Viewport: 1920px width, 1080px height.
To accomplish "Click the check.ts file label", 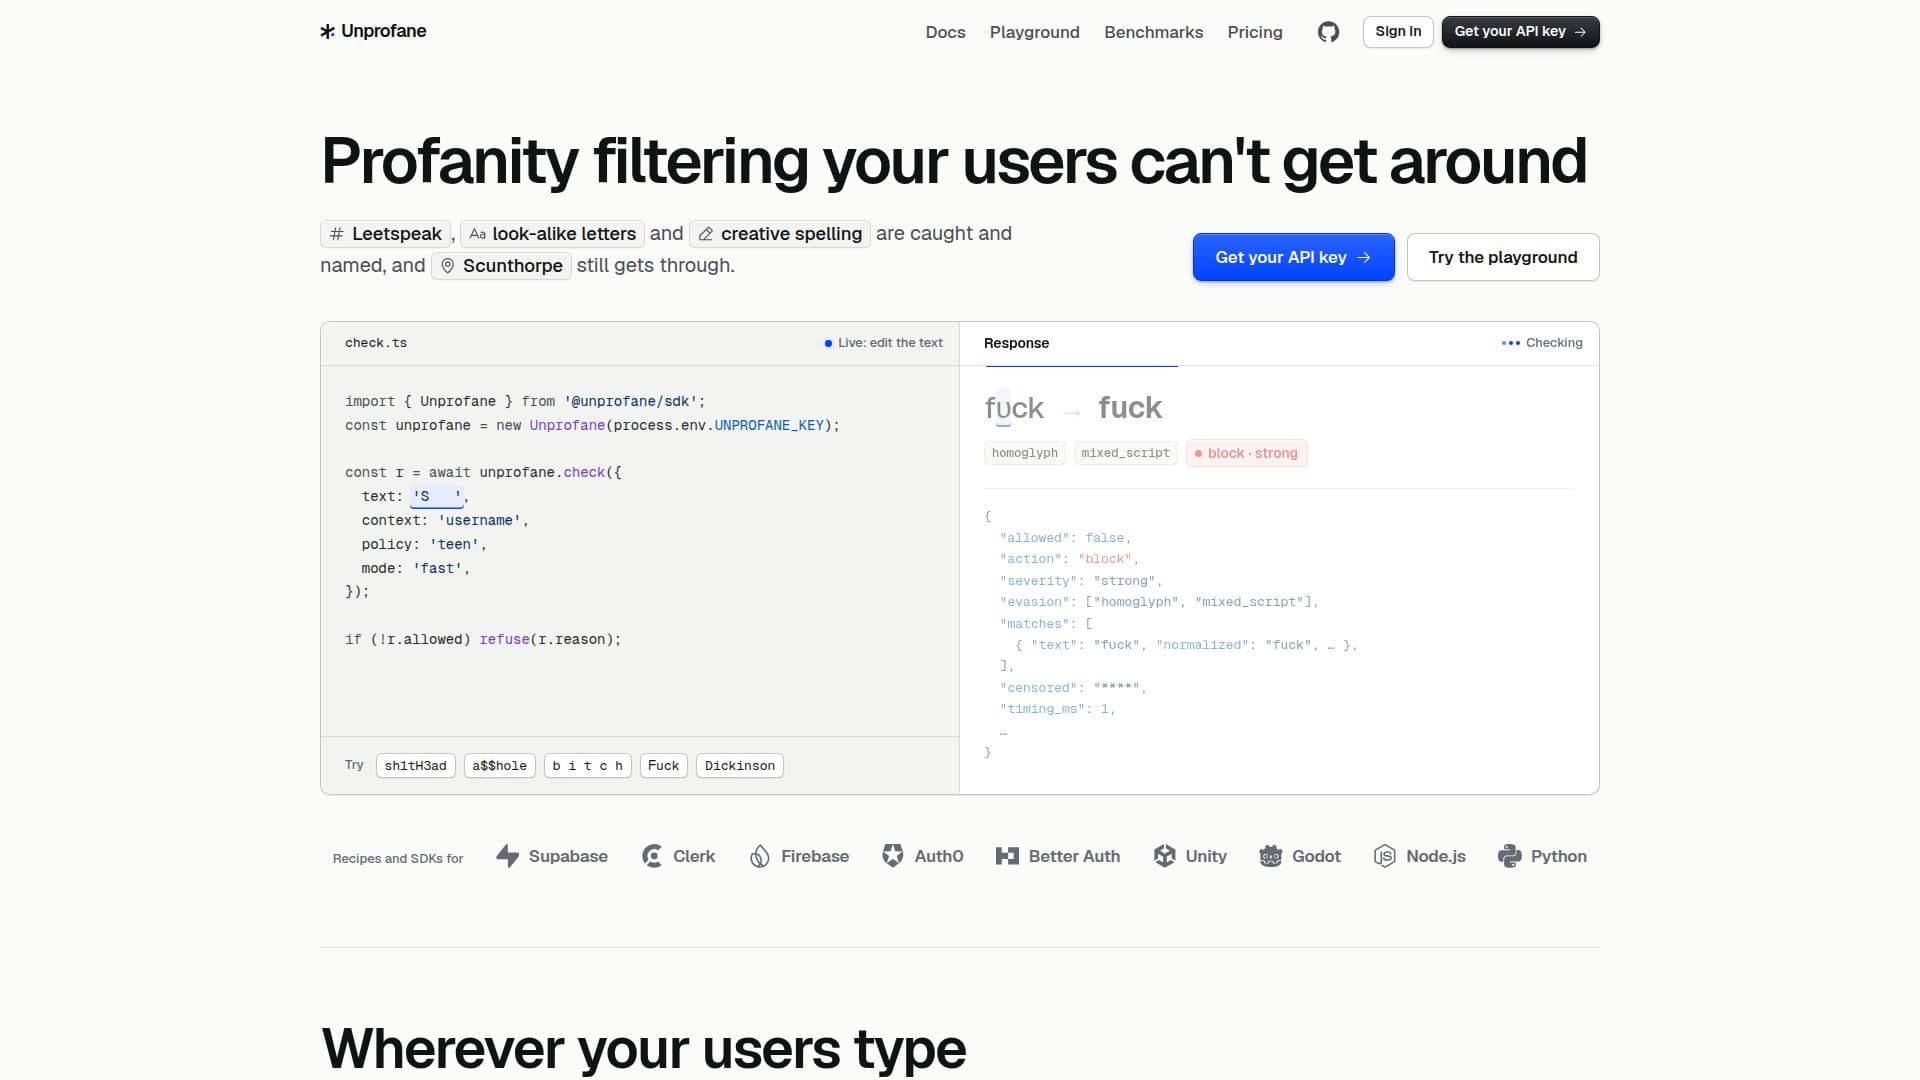I will (376, 343).
